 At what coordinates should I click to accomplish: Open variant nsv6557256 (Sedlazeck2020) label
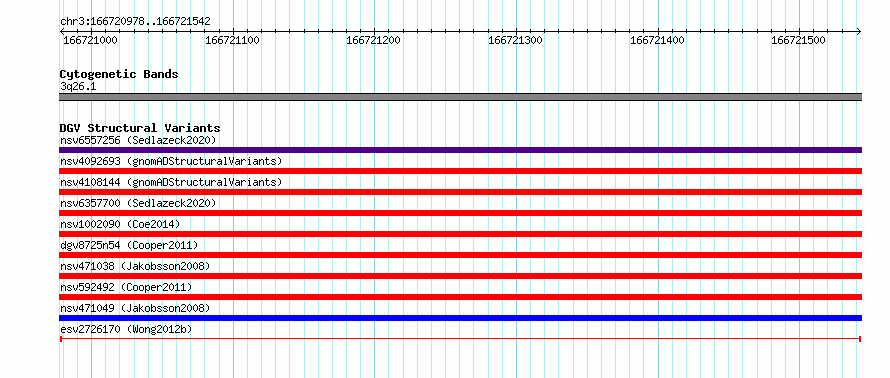coord(138,140)
